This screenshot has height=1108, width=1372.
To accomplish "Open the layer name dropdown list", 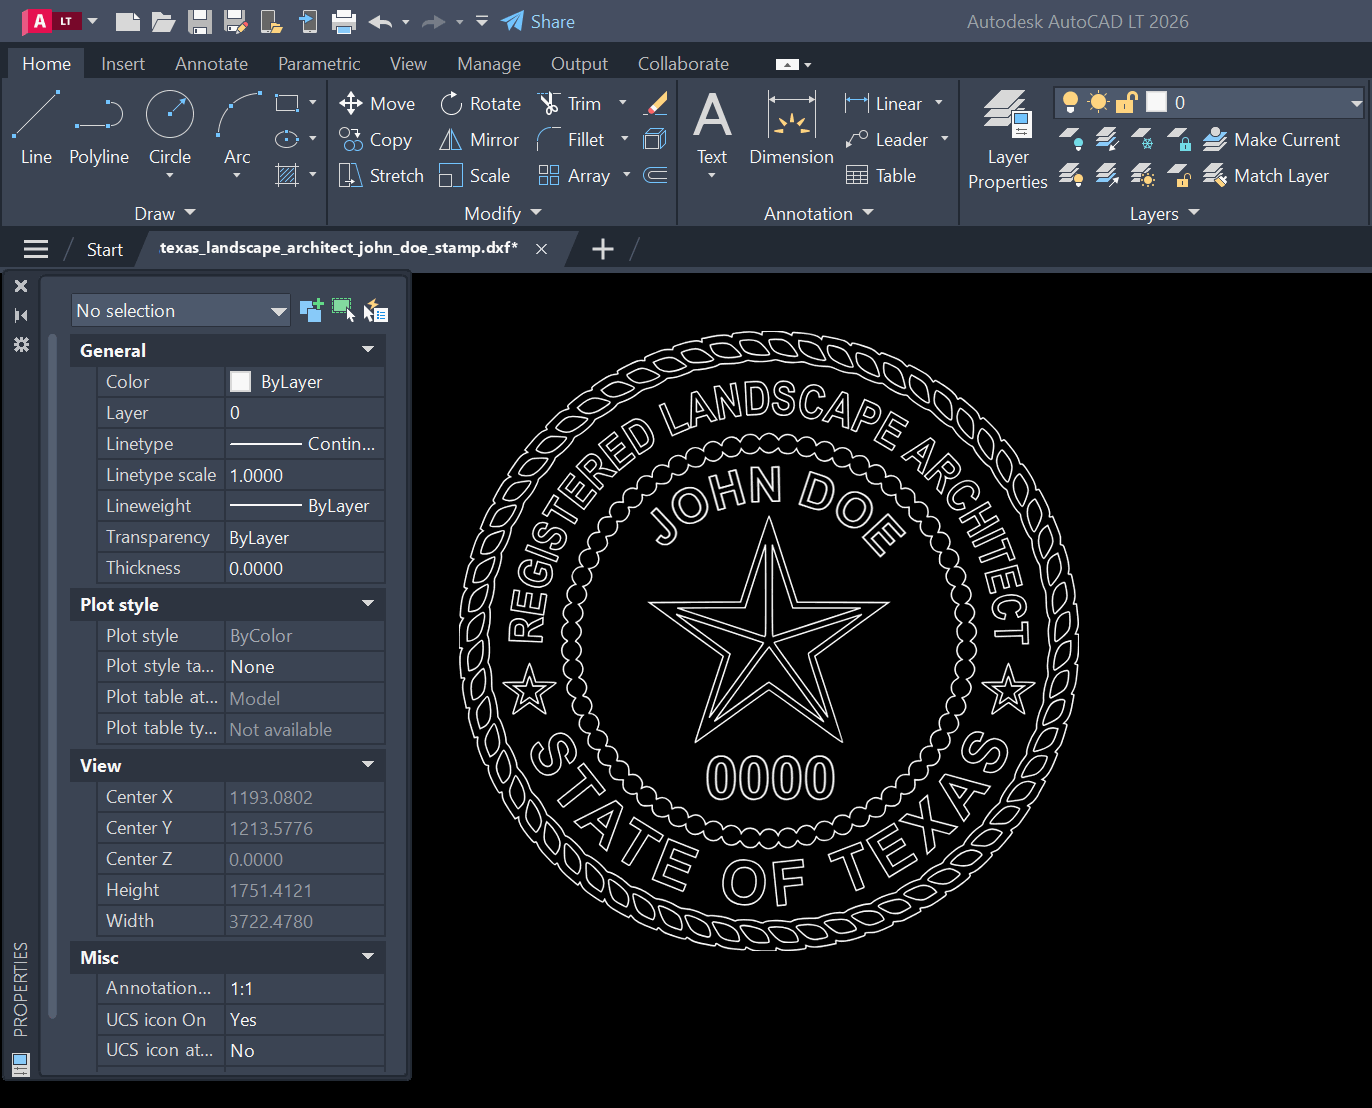I will pos(1356,102).
